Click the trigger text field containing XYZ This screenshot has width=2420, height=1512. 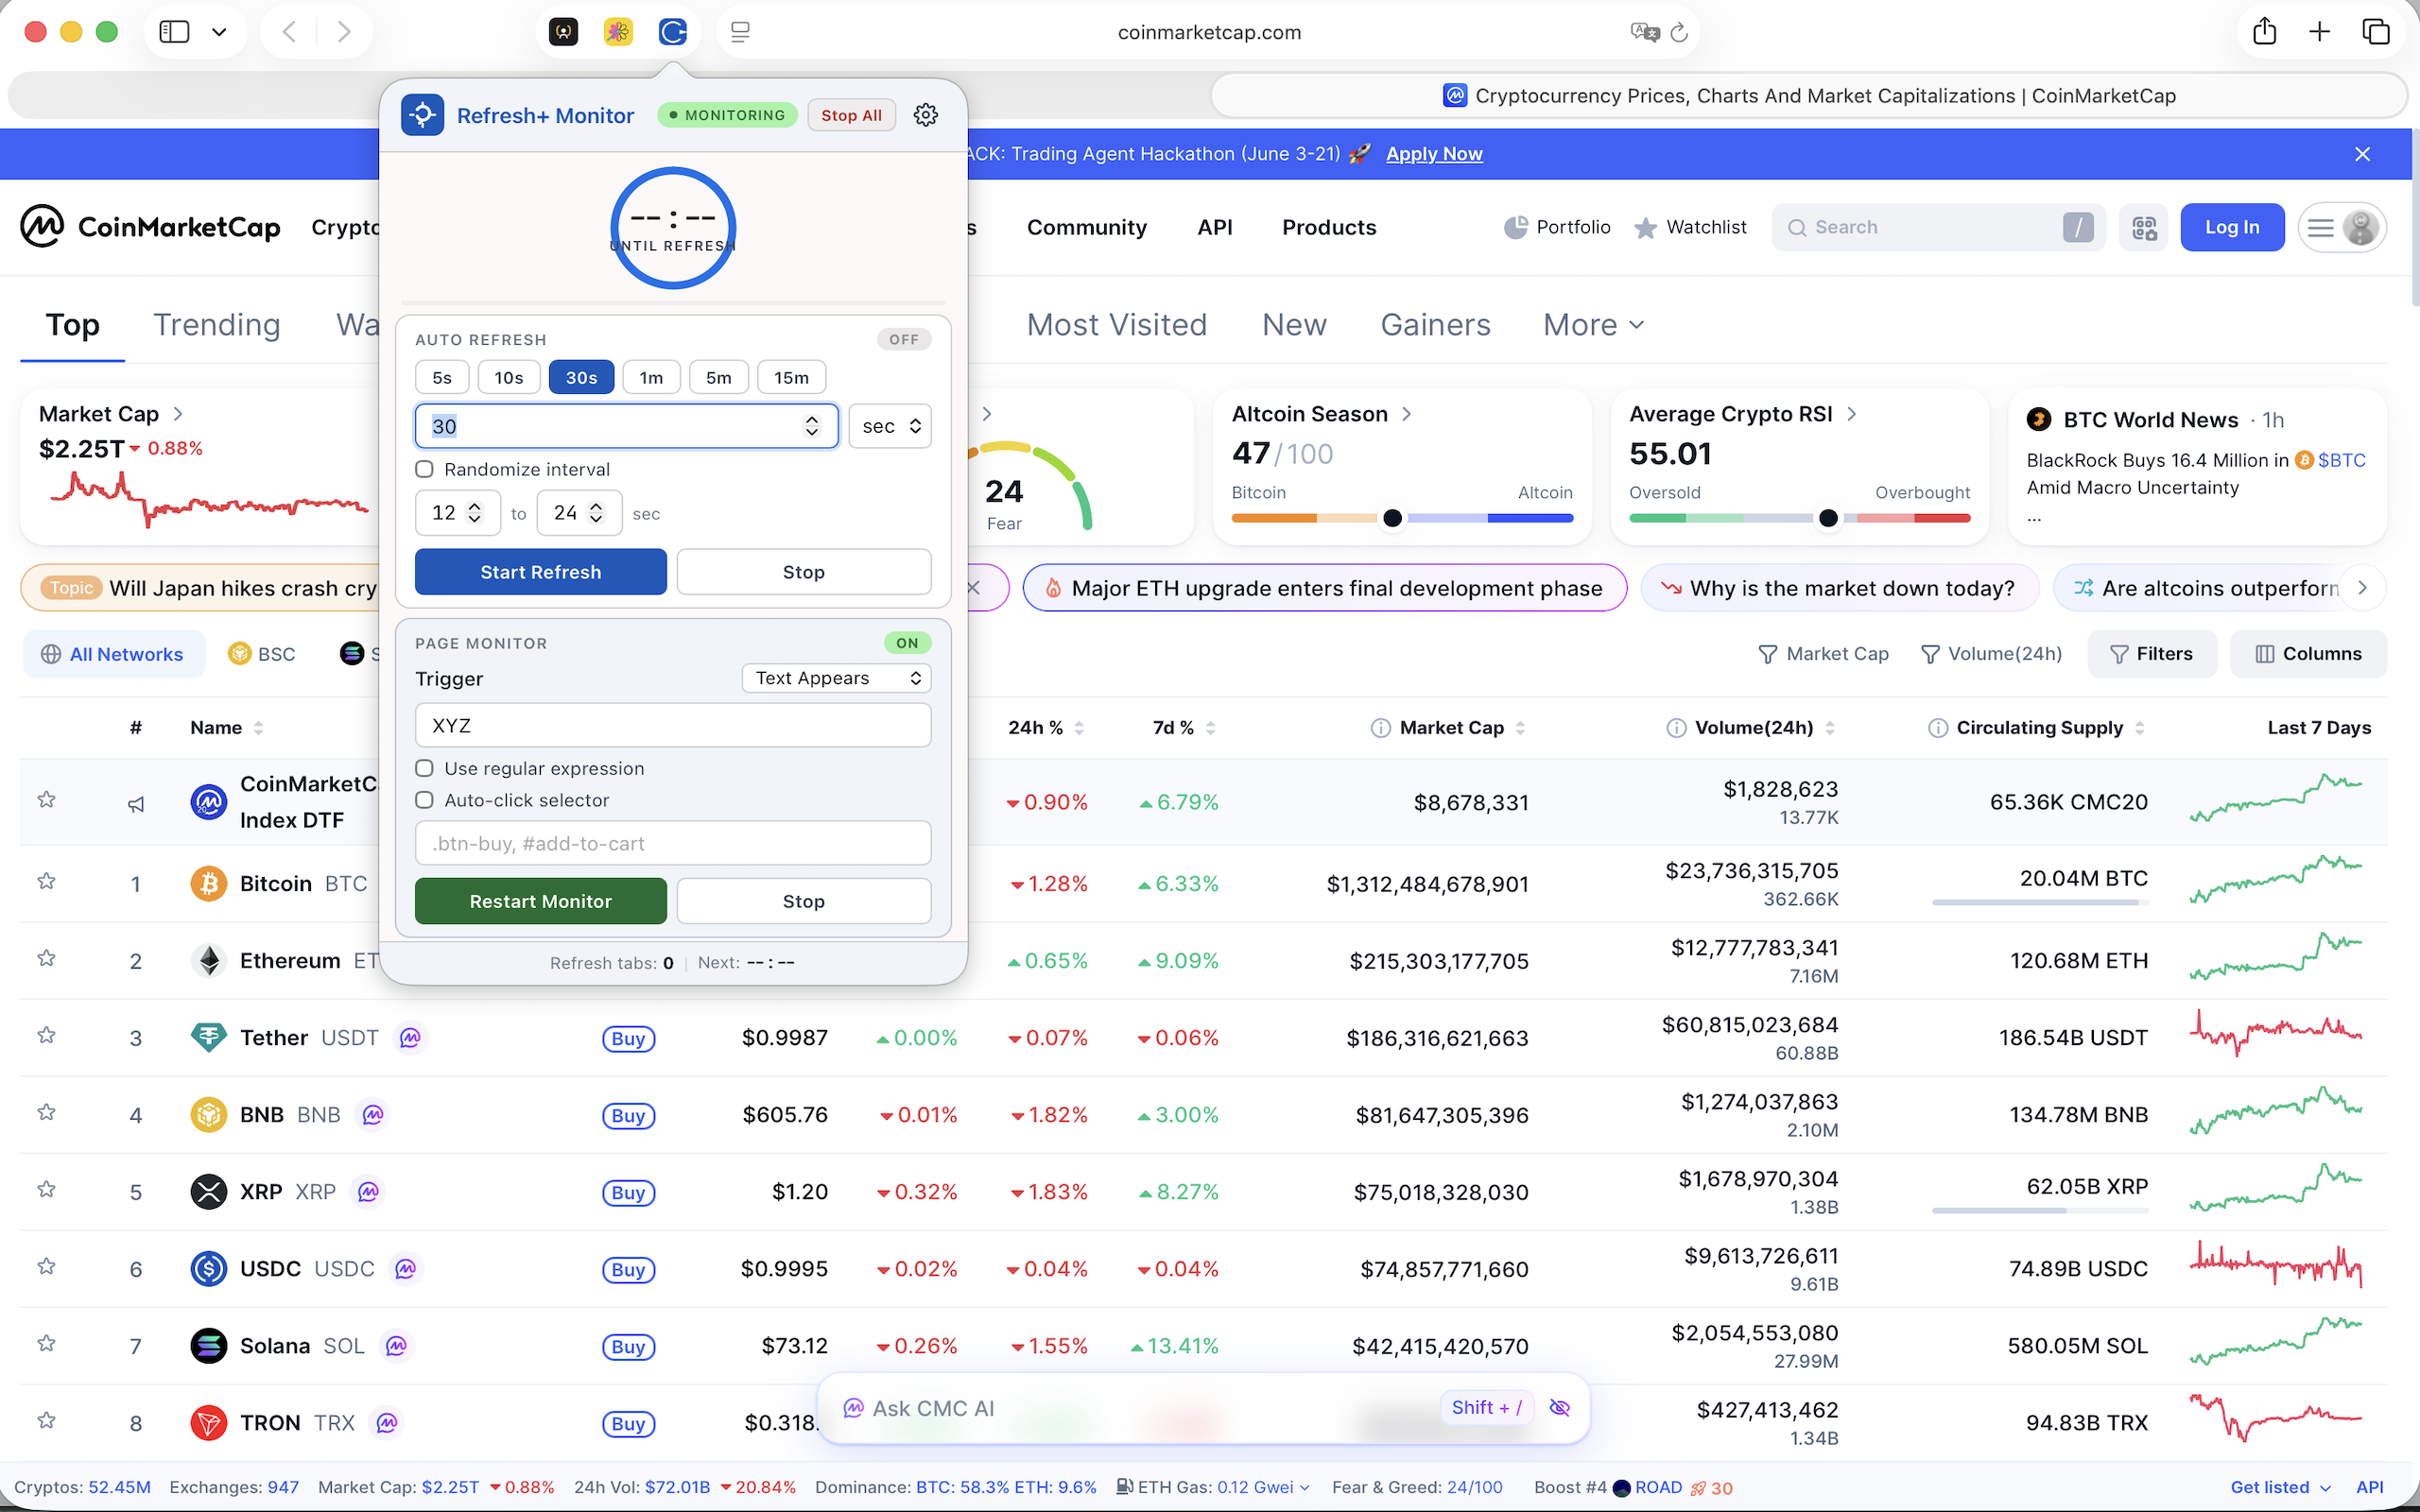coord(673,725)
